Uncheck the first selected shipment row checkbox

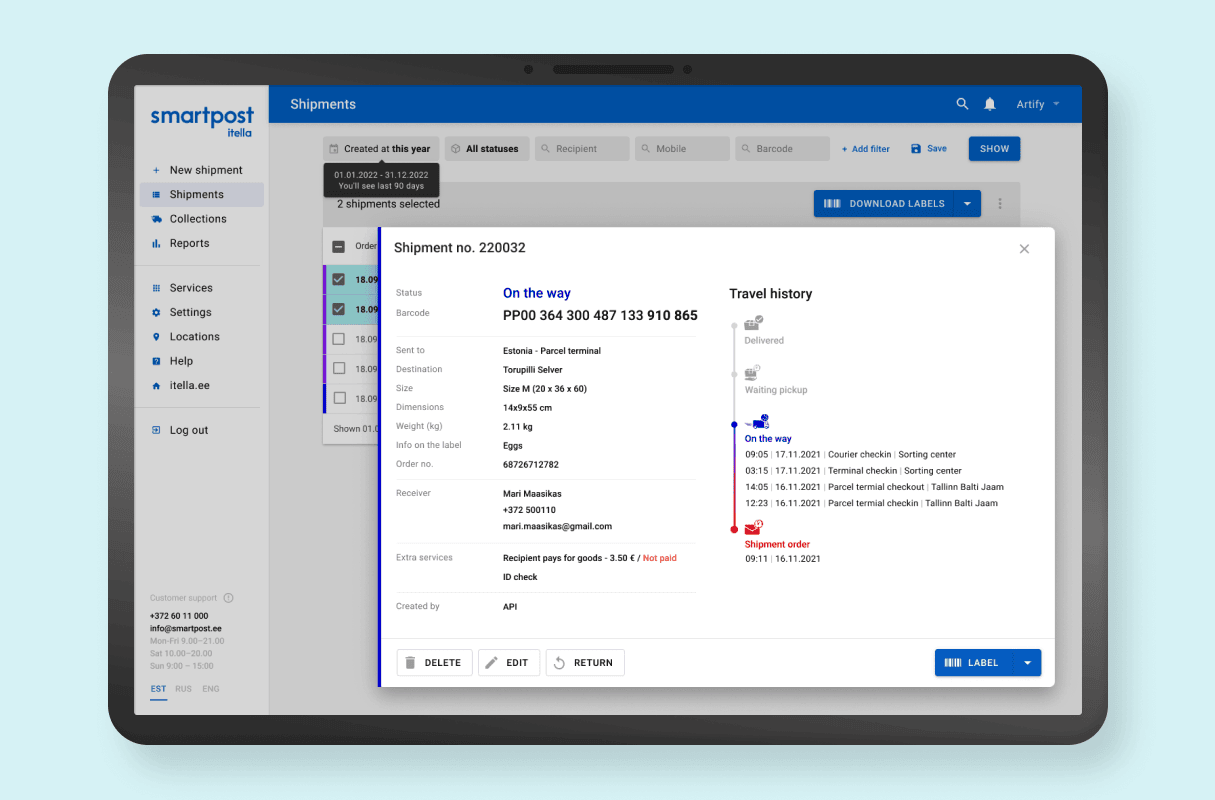339,280
